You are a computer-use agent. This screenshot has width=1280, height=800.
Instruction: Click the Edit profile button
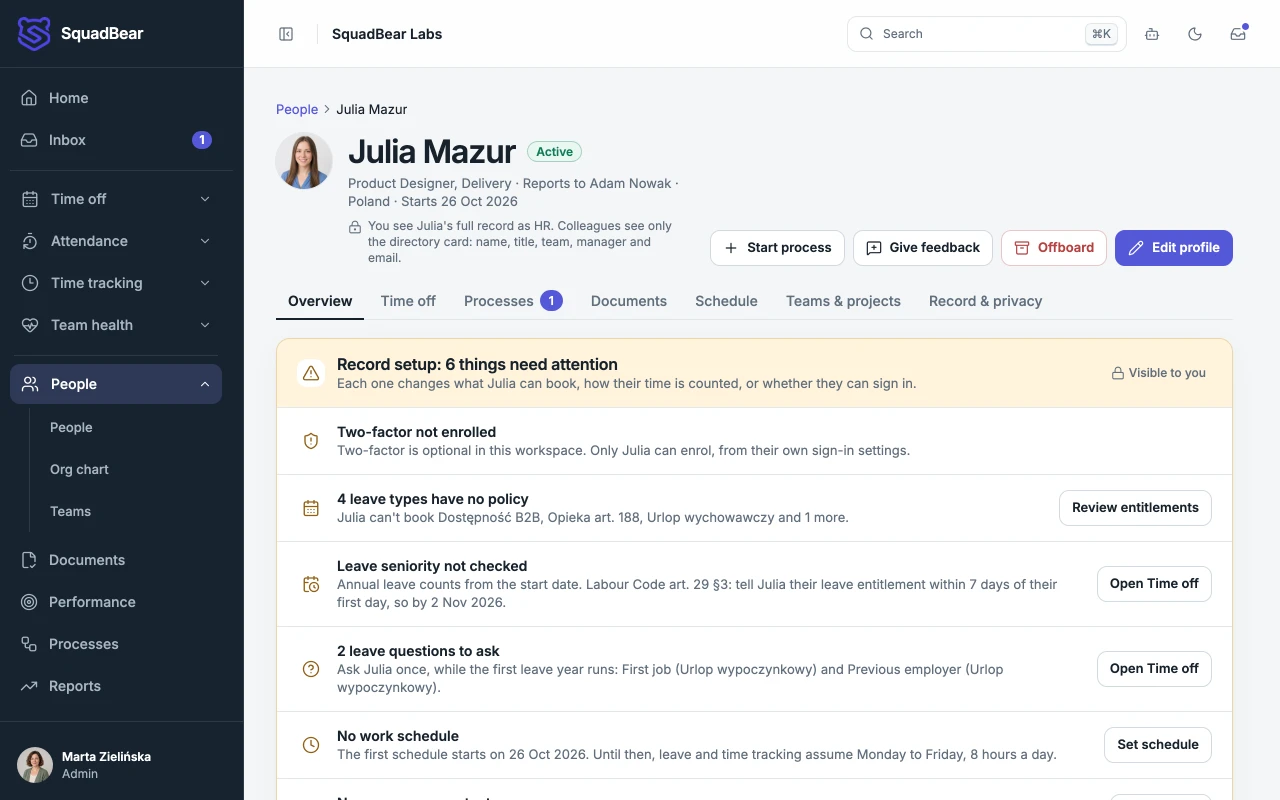tap(1174, 248)
